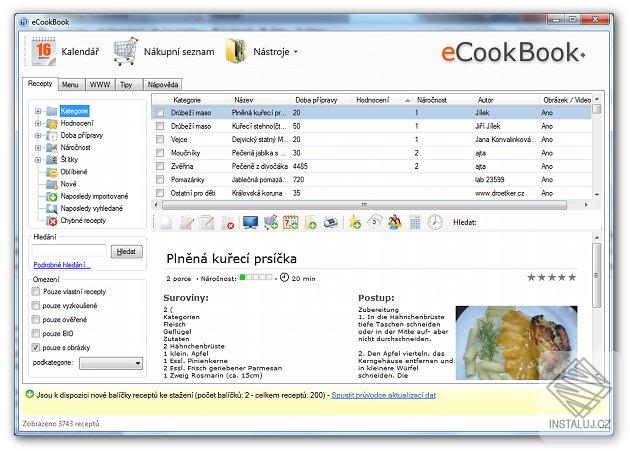The width and height of the screenshot is (630, 451).
Task: Click the horizontal scrollbar of recipe list
Action: click(364, 205)
